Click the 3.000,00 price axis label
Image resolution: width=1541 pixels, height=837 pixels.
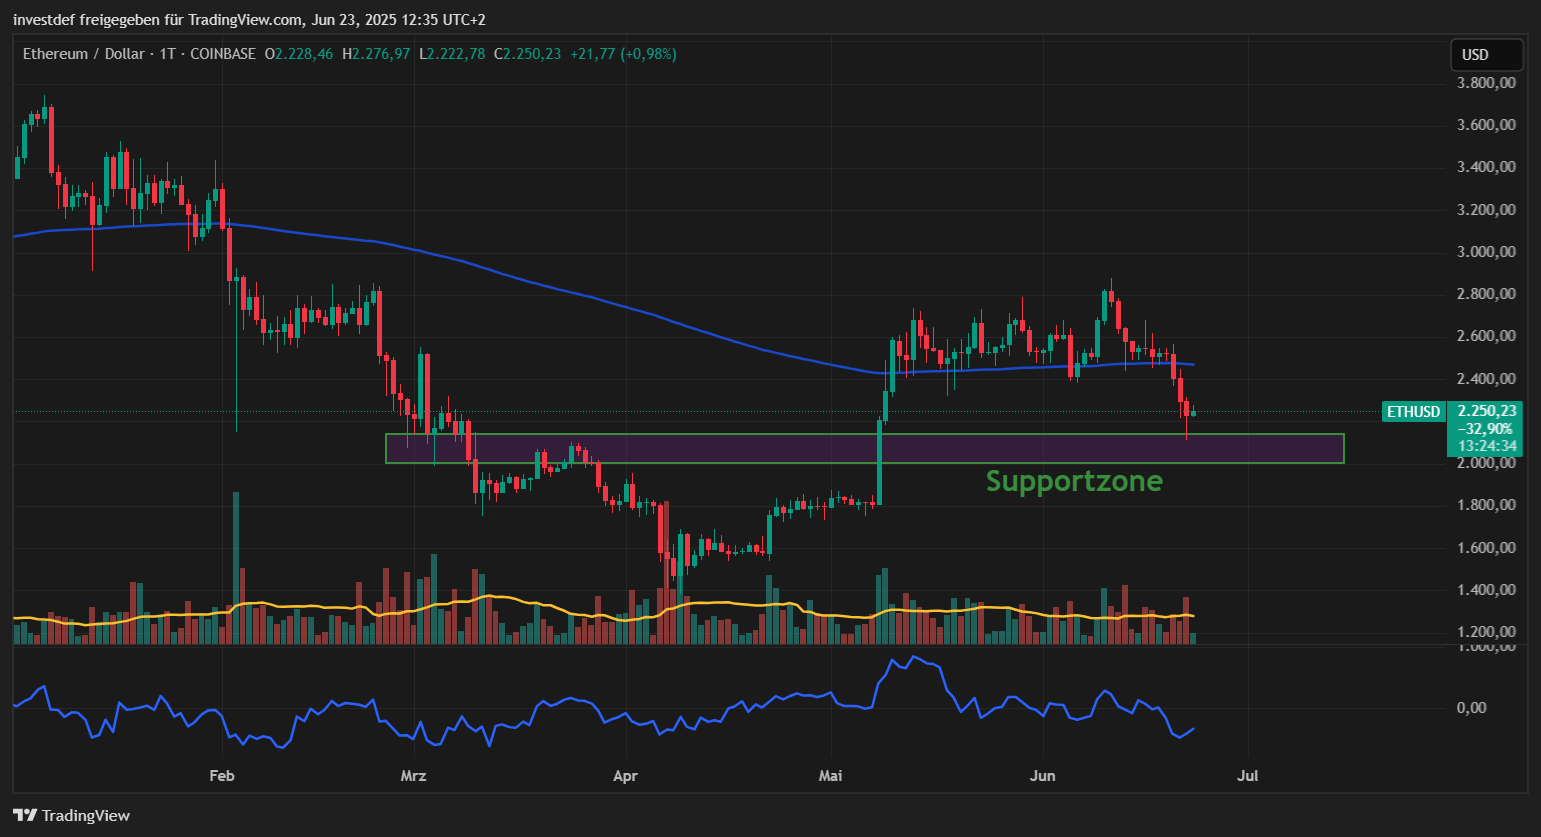(x=1487, y=252)
